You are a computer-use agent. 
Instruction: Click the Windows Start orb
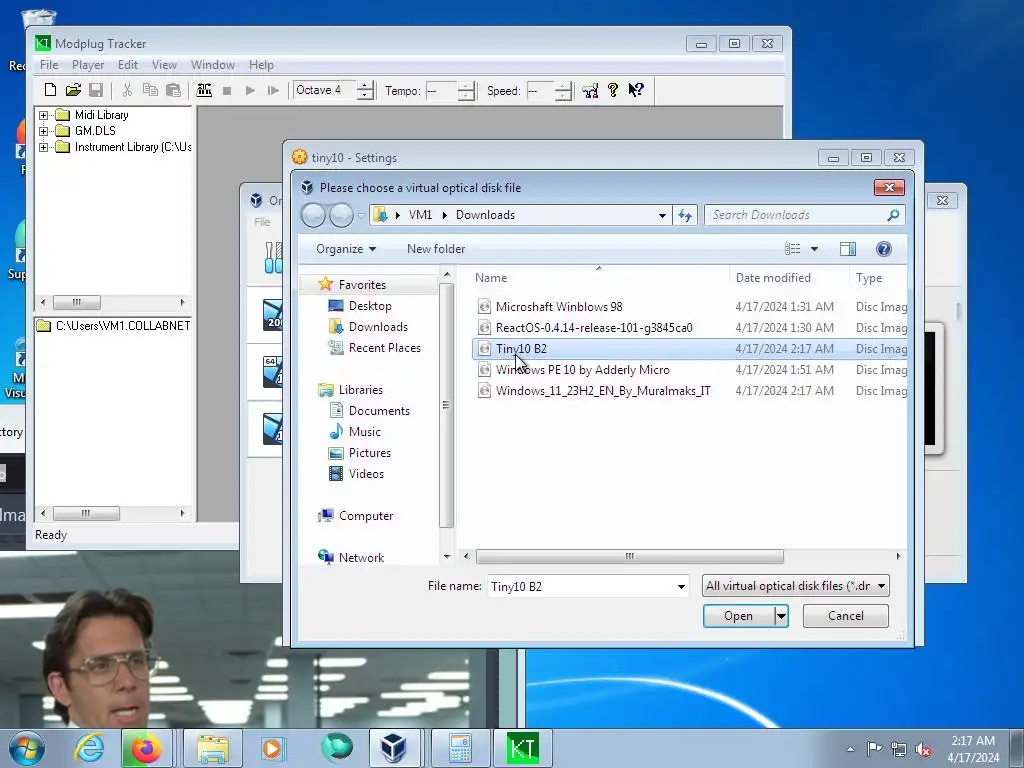27,748
